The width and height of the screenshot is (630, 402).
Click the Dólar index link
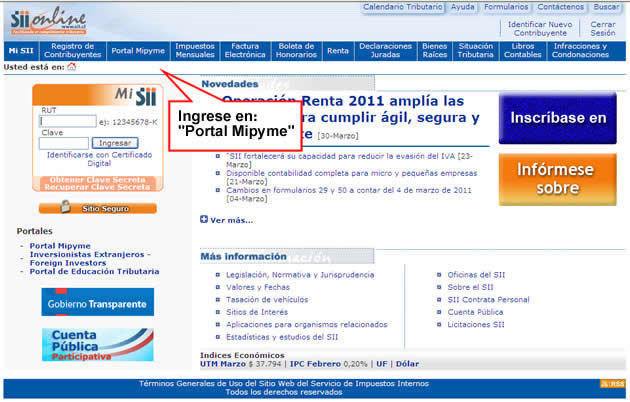coord(407,364)
